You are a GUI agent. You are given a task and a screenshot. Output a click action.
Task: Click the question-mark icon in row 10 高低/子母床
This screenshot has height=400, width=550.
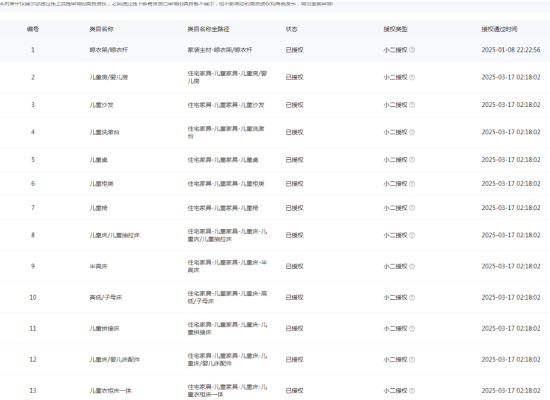412,298
